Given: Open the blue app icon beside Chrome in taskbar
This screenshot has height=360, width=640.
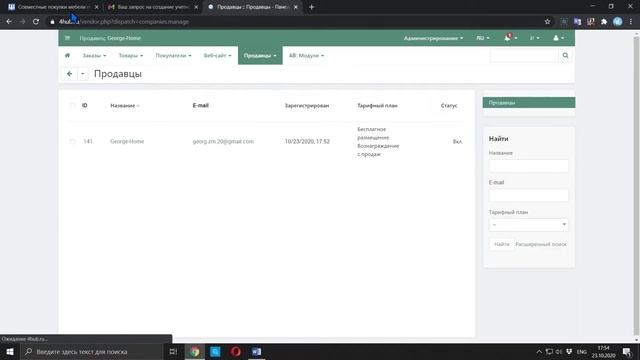Looking at the screenshot, I should coord(215,351).
